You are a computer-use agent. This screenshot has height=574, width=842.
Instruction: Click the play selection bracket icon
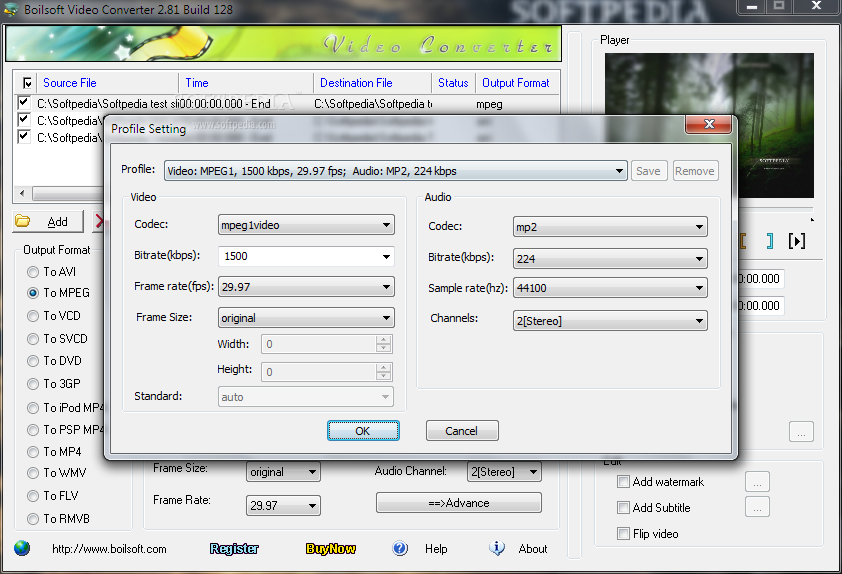tap(797, 241)
